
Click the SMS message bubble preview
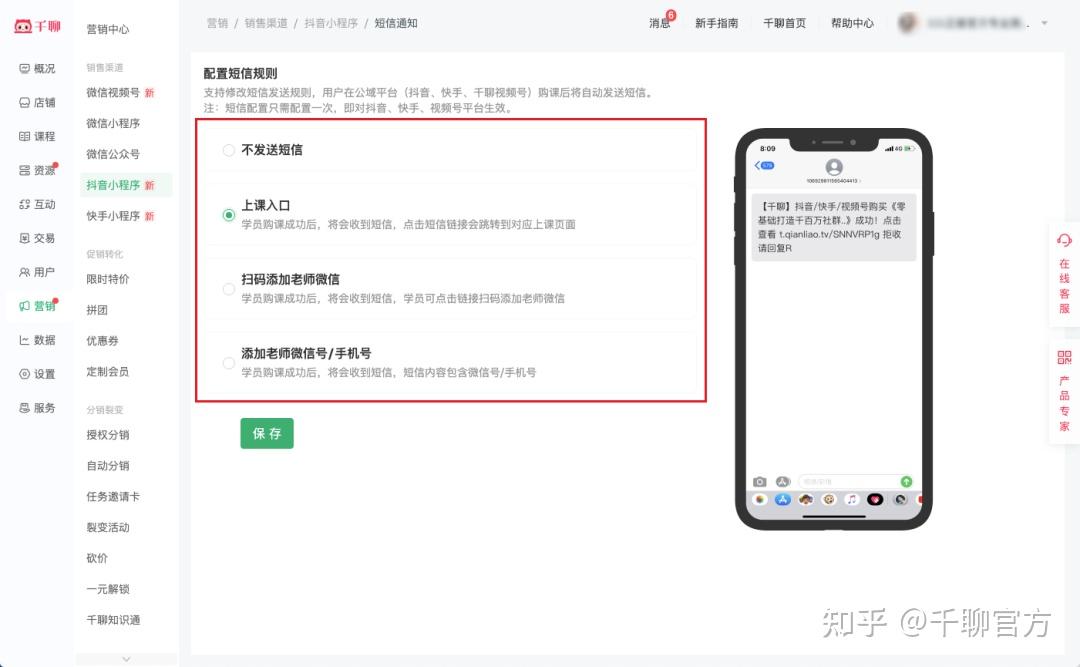click(x=833, y=227)
